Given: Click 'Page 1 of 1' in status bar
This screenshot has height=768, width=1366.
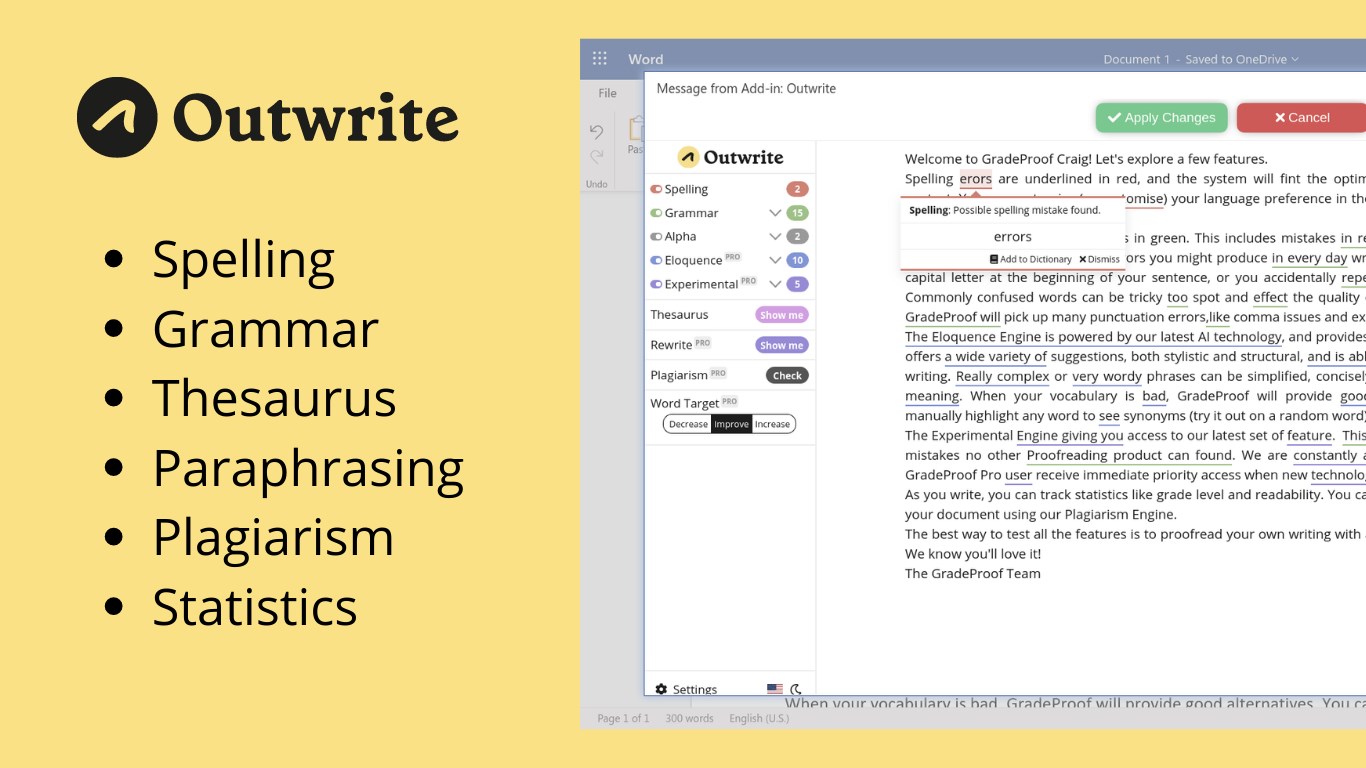Looking at the screenshot, I should pyautogui.click(x=623, y=718).
